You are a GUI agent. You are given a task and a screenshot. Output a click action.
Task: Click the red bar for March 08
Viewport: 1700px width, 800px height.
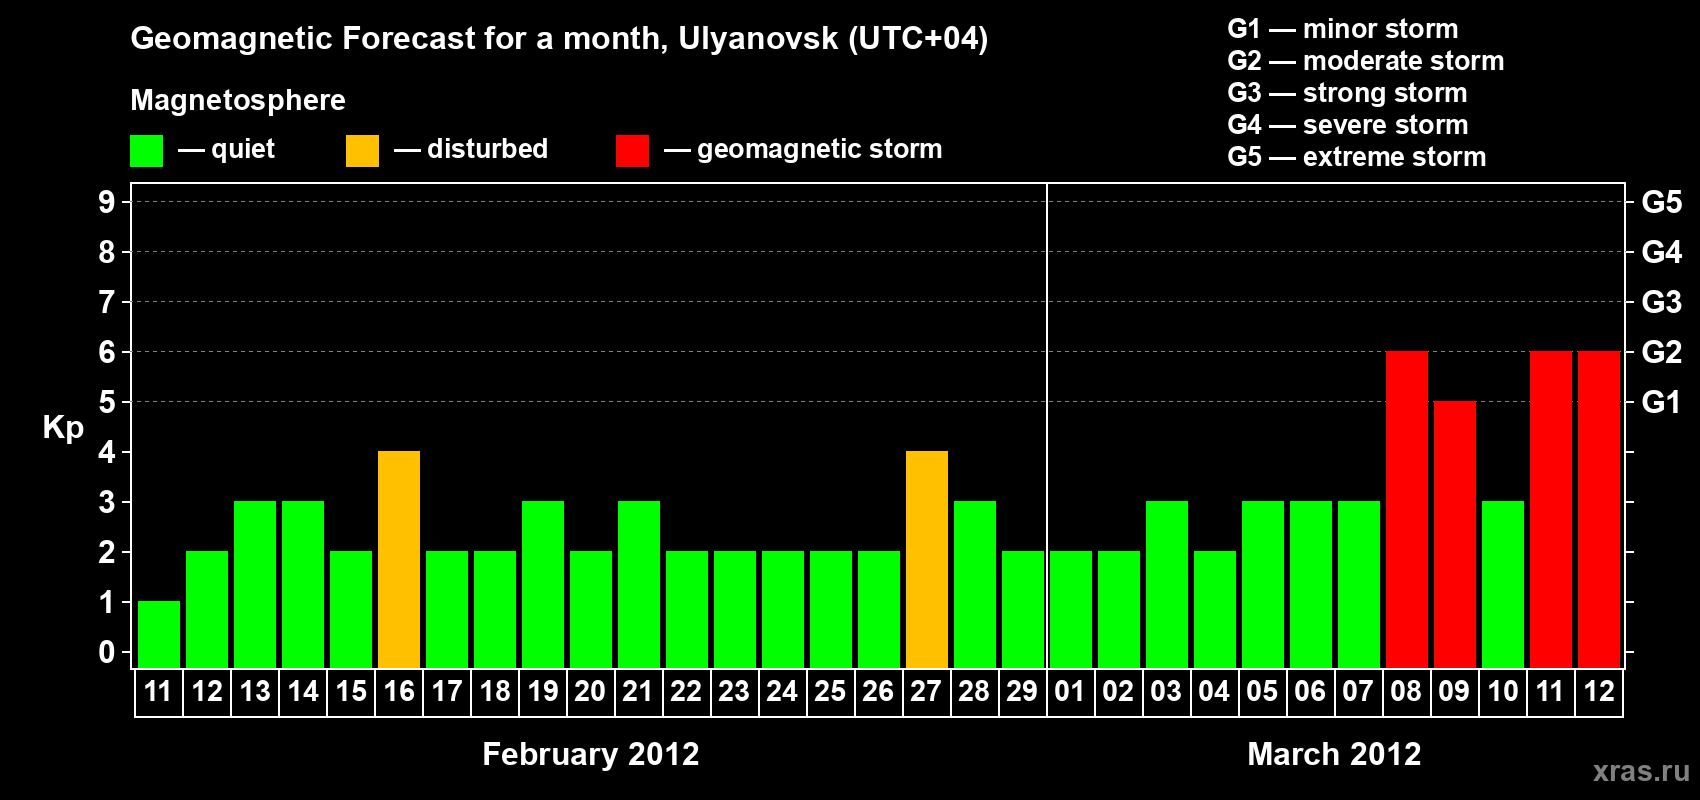pos(1407,509)
